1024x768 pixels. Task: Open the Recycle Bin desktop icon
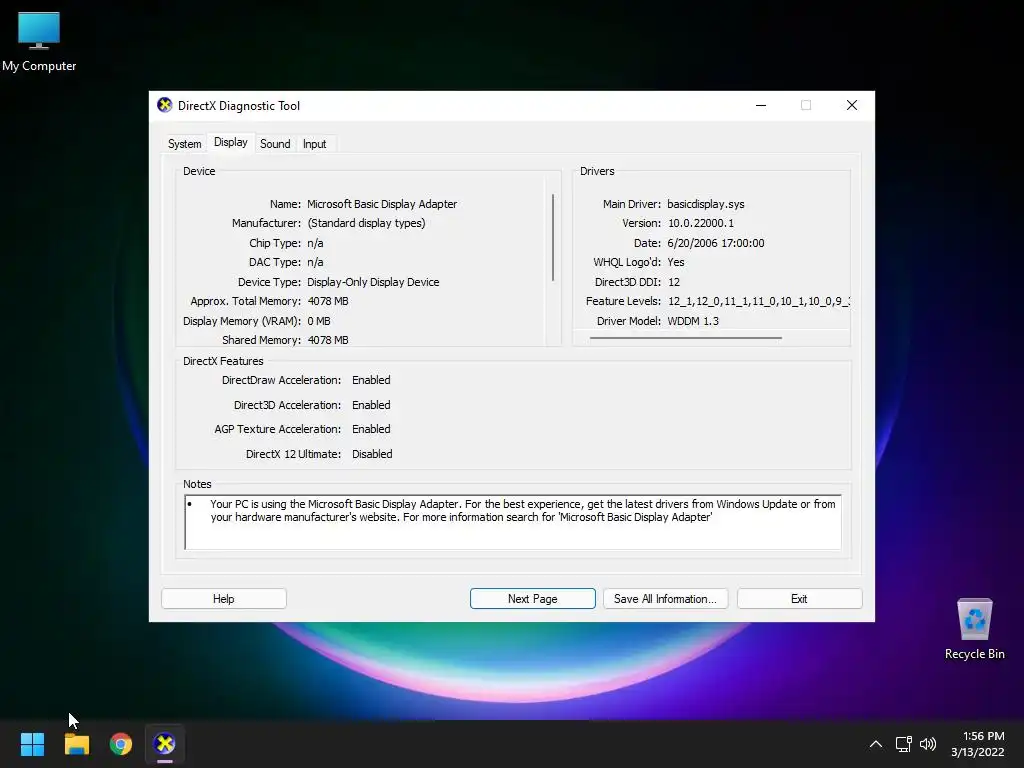pyautogui.click(x=974, y=629)
